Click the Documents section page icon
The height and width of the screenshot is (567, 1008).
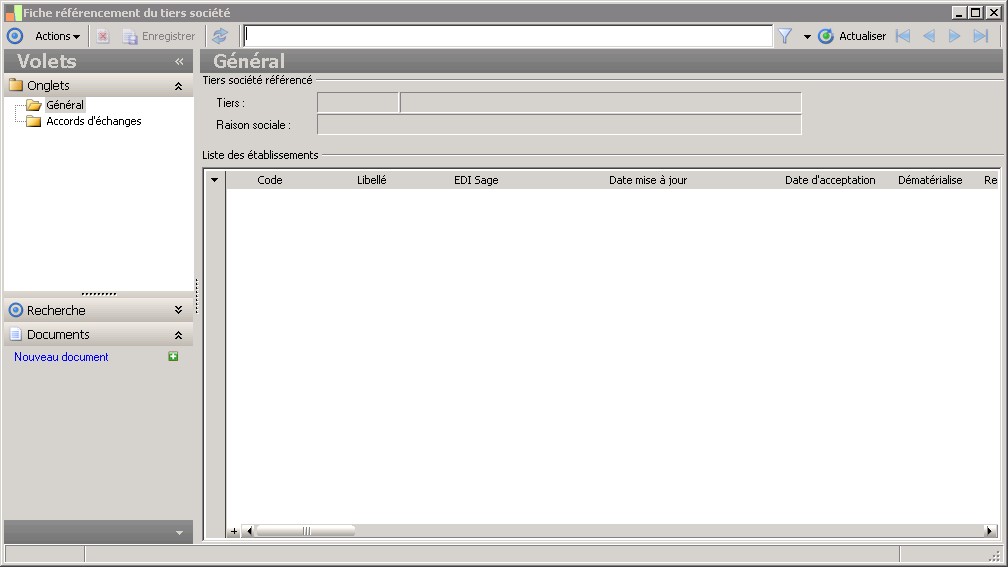click(x=15, y=334)
